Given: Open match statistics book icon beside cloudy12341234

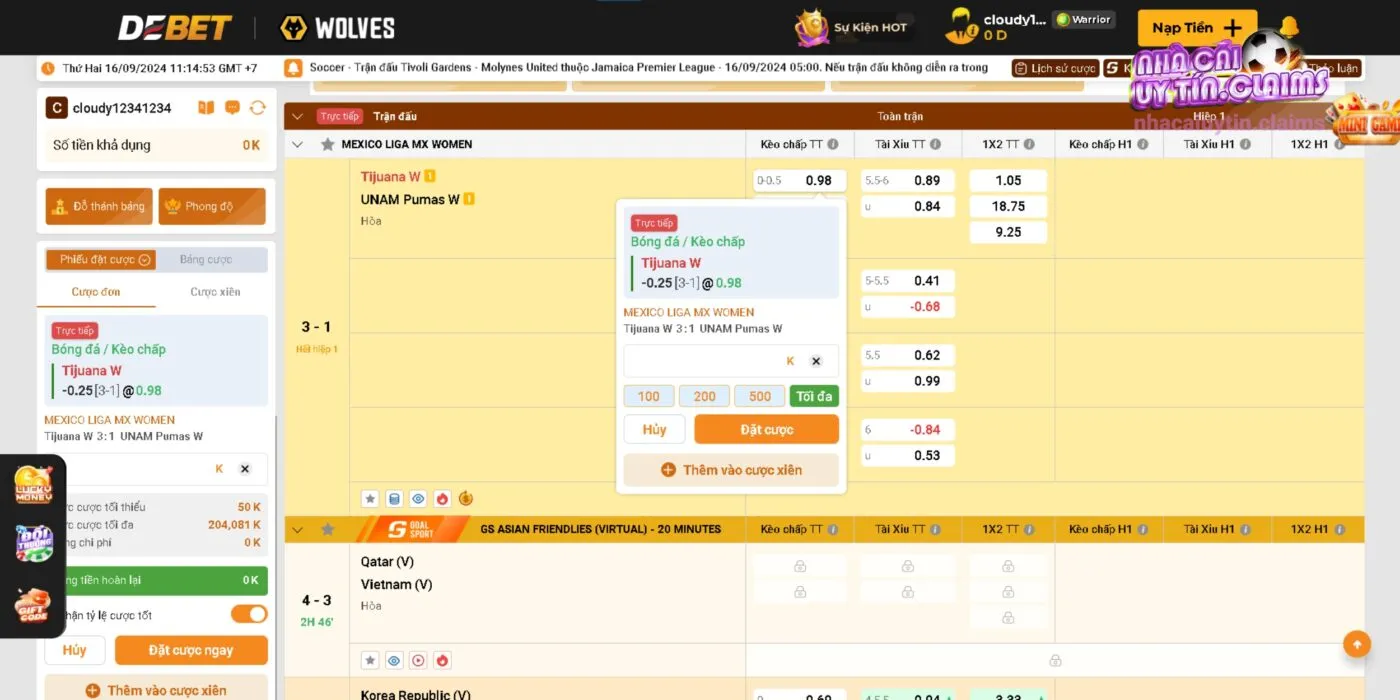Looking at the screenshot, I should pyautogui.click(x=206, y=106).
